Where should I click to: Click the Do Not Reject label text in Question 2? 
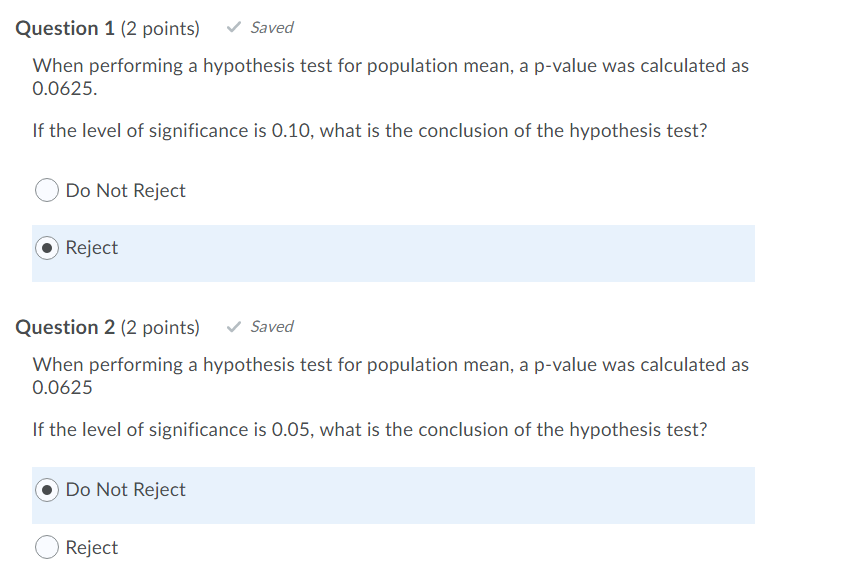point(126,490)
